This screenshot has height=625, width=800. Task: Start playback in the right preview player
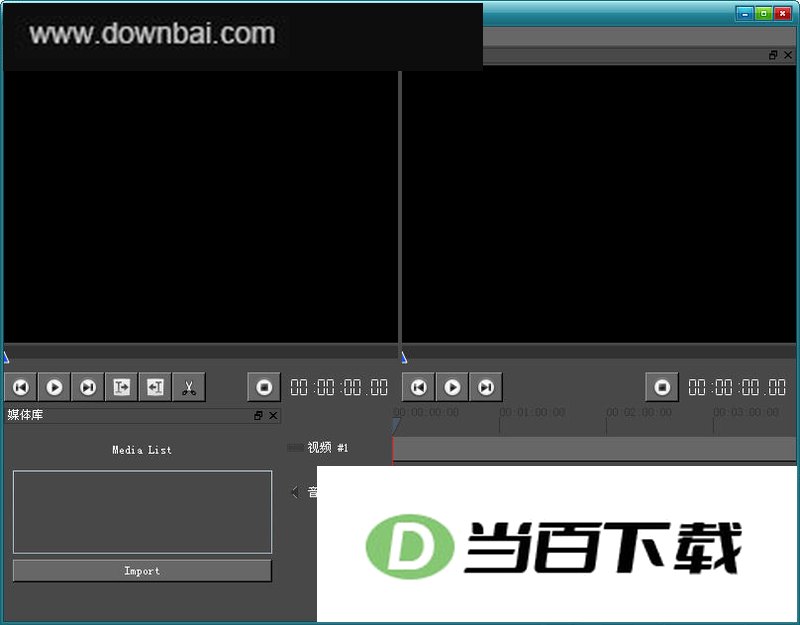(452, 387)
